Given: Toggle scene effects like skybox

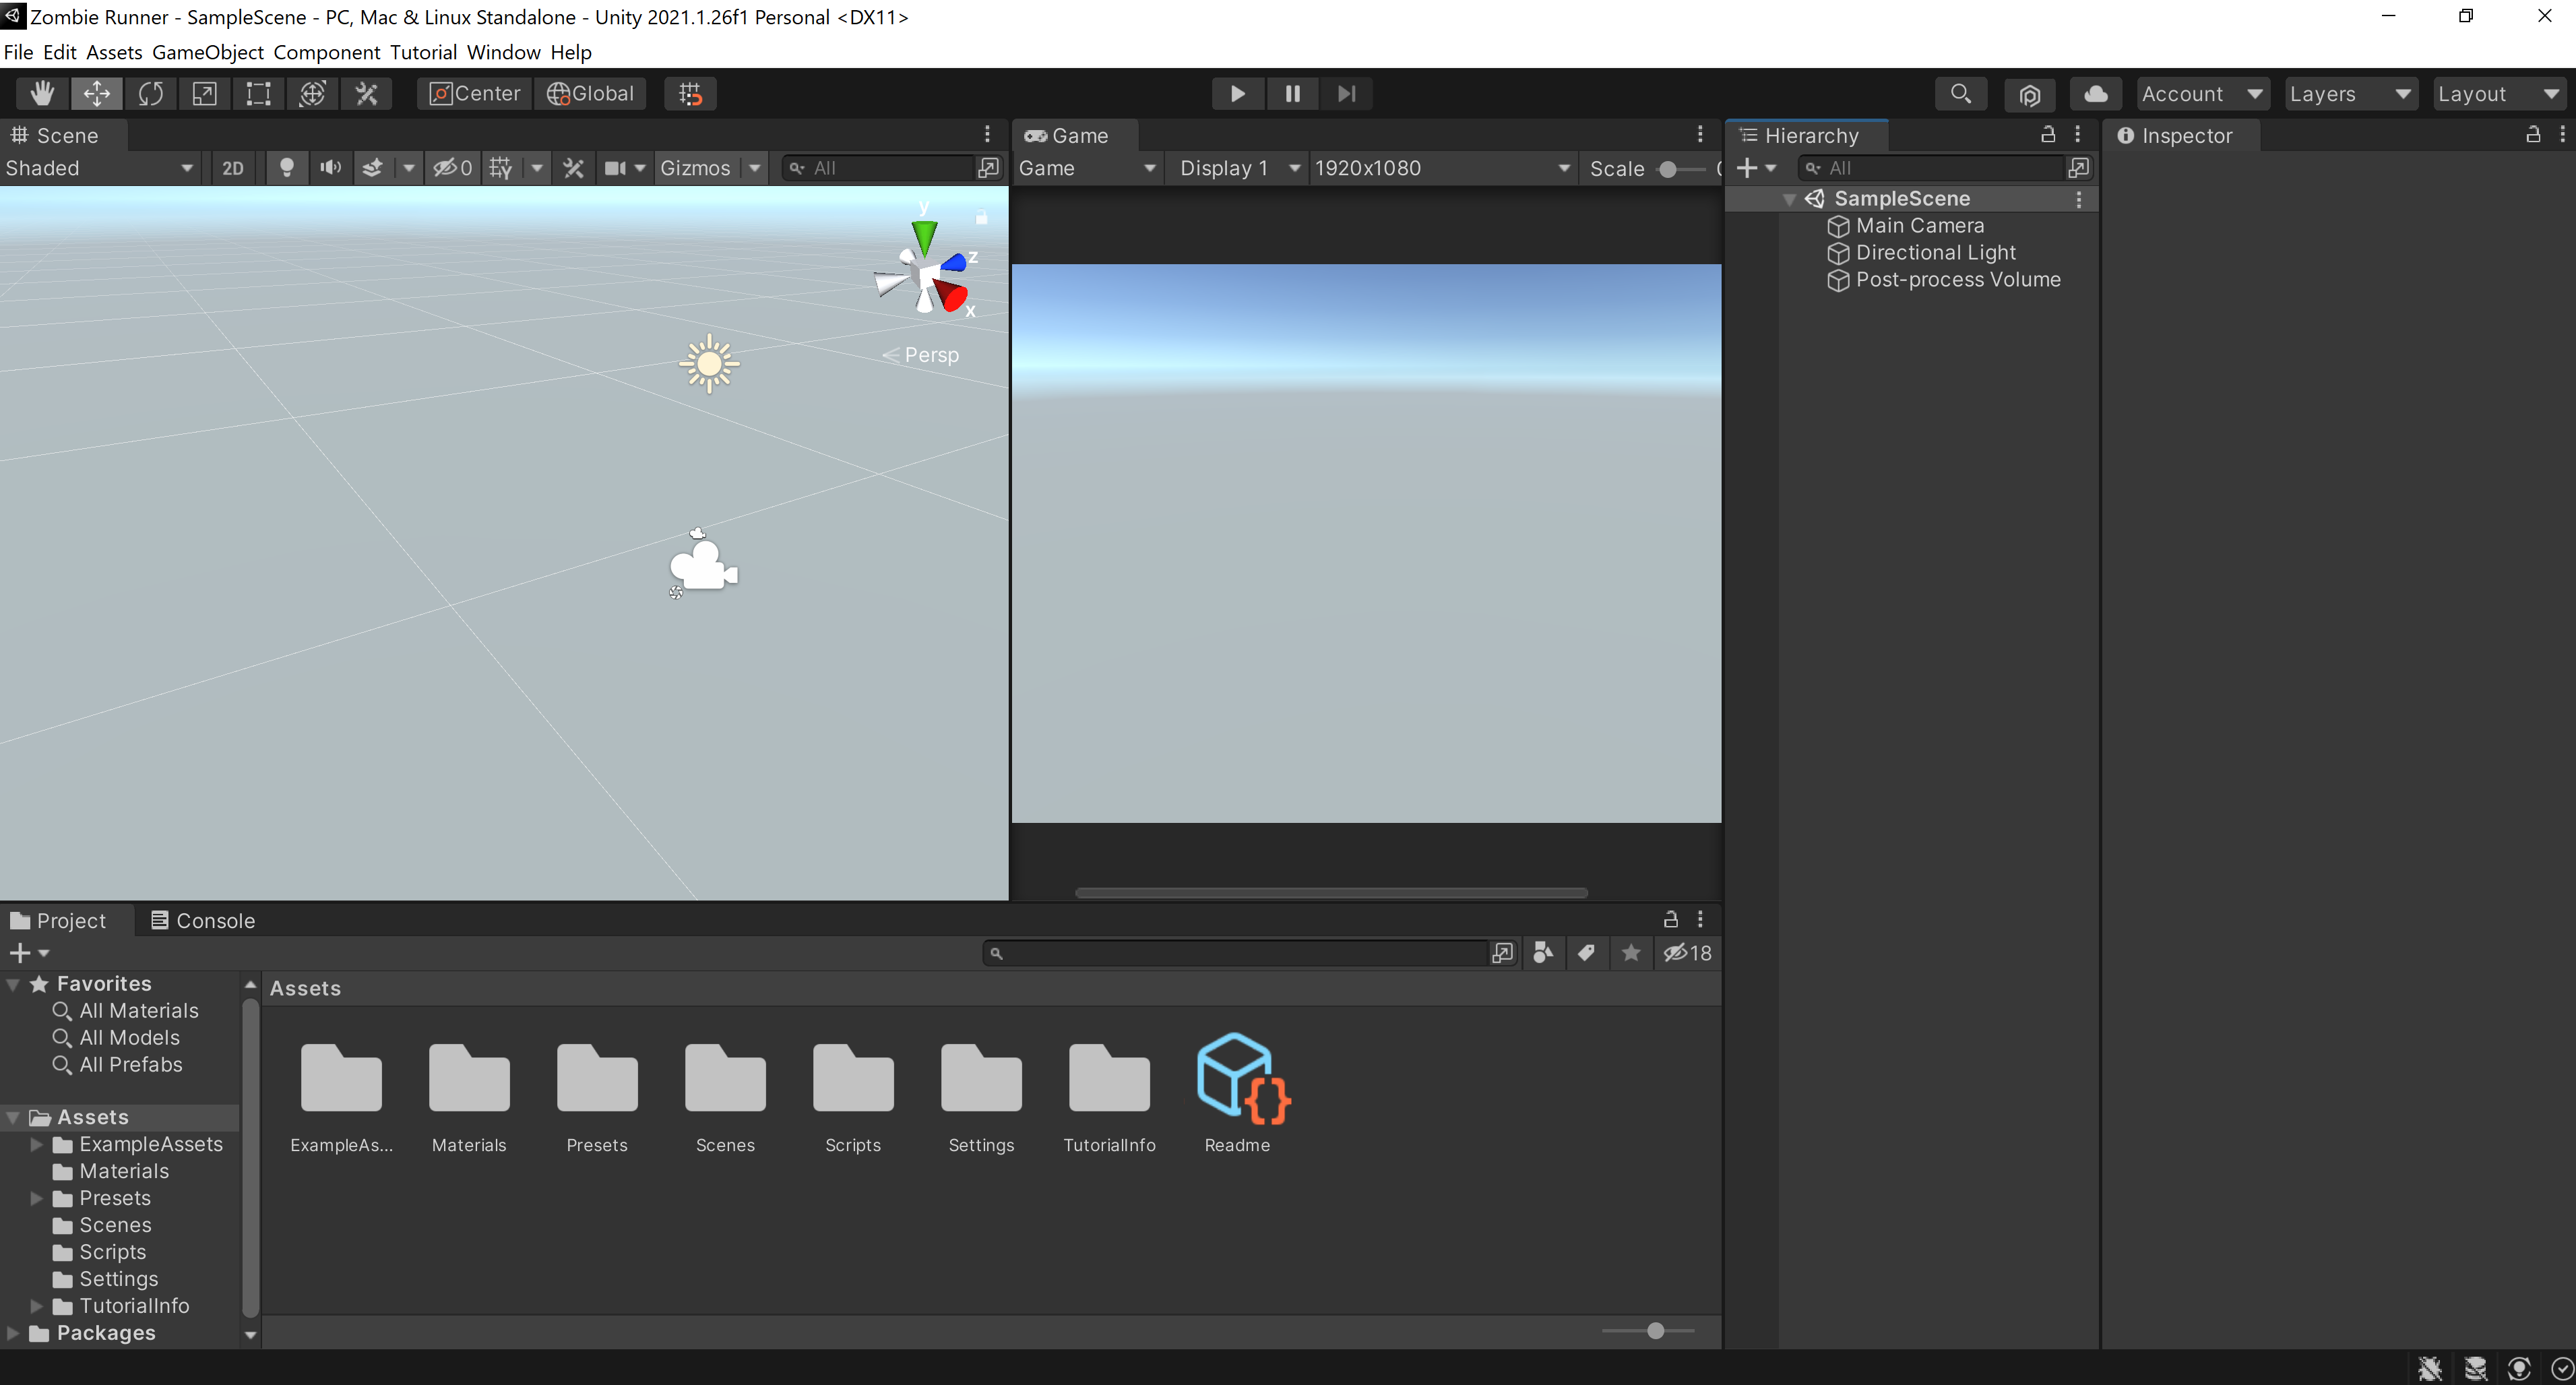Looking at the screenshot, I should (x=372, y=168).
